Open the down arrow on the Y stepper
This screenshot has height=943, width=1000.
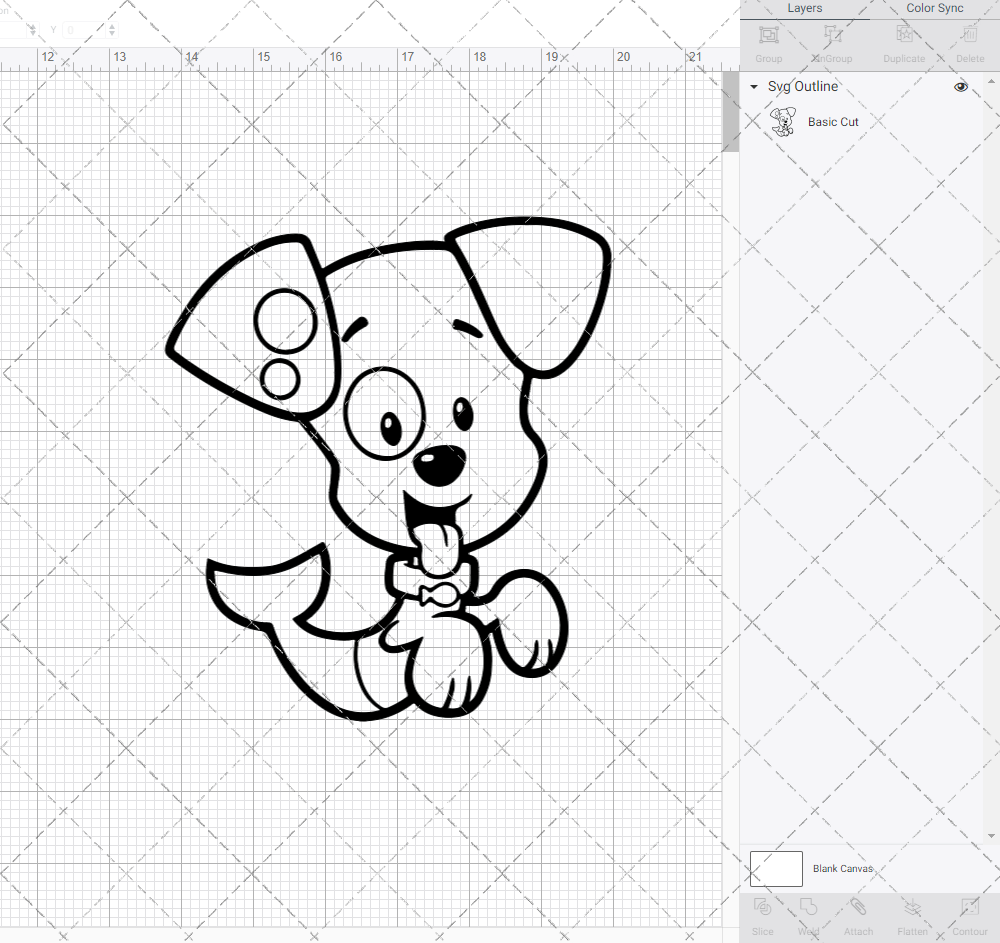click(112, 34)
